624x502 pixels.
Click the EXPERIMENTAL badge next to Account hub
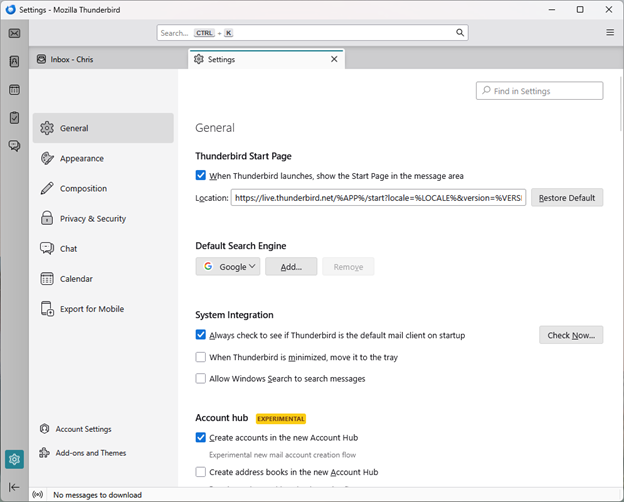(281, 418)
